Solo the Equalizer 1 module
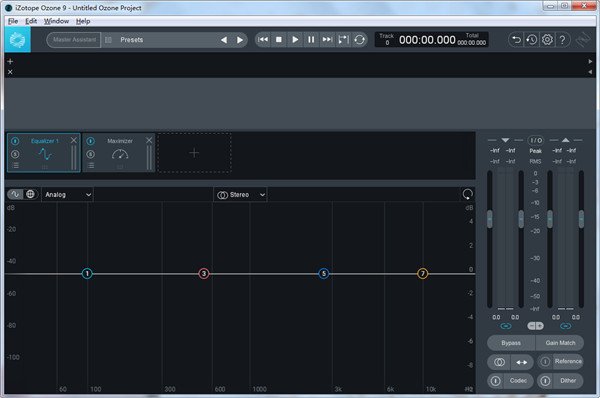This screenshot has height=398, width=600. pyautogui.click(x=15, y=154)
